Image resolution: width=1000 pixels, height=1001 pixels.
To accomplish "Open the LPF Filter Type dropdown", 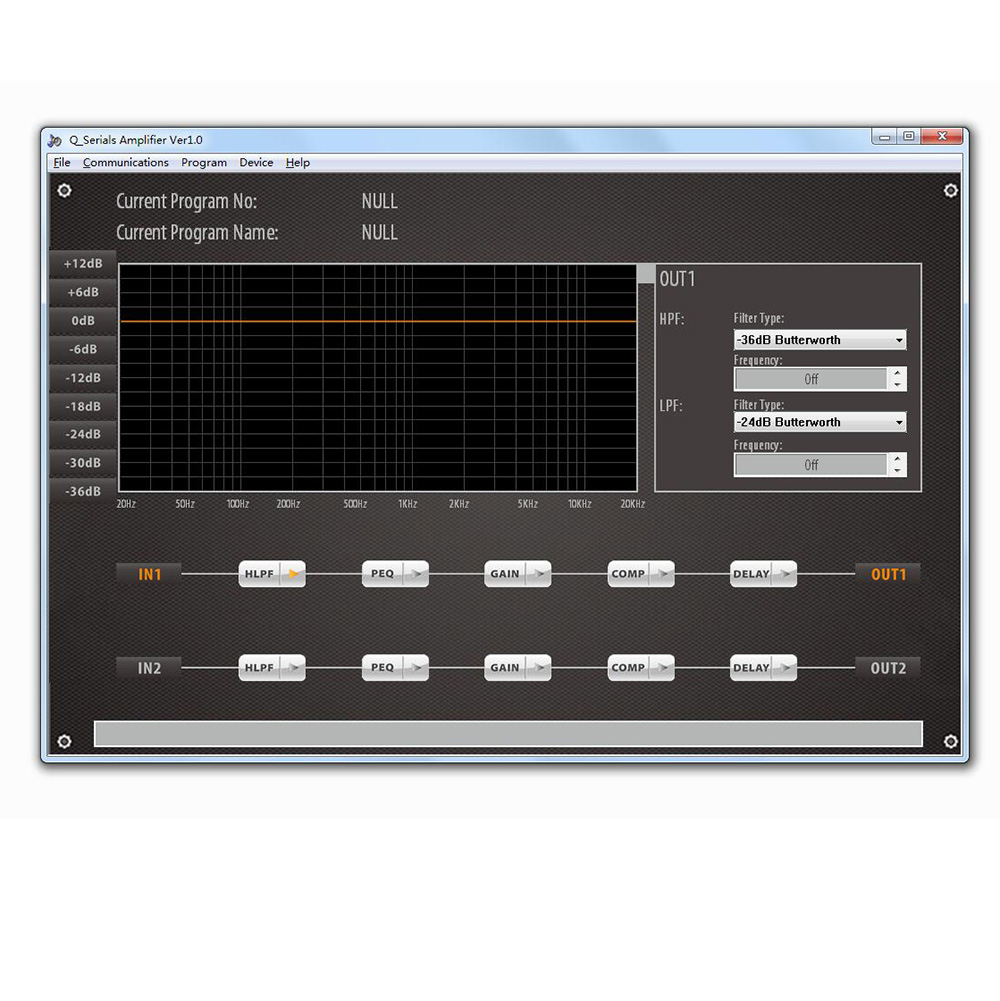I will point(819,422).
